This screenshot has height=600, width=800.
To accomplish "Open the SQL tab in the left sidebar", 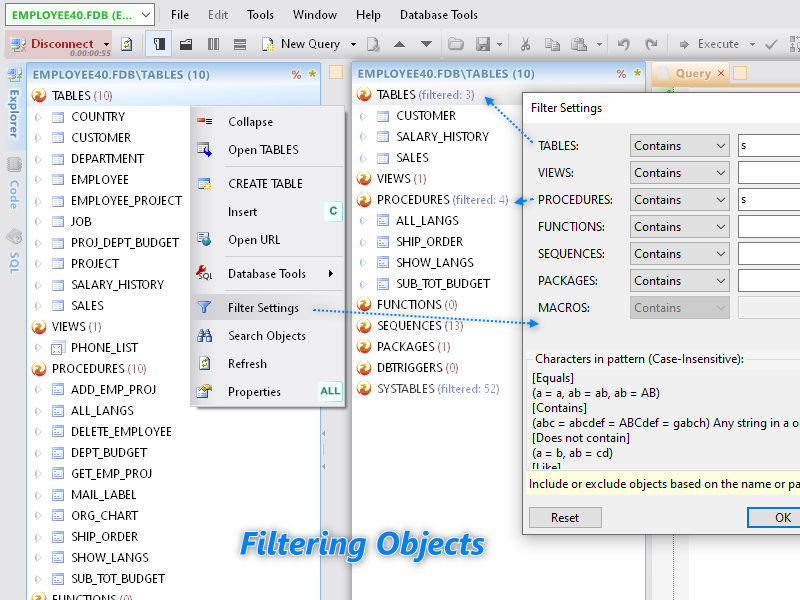I will tap(14, 262).
